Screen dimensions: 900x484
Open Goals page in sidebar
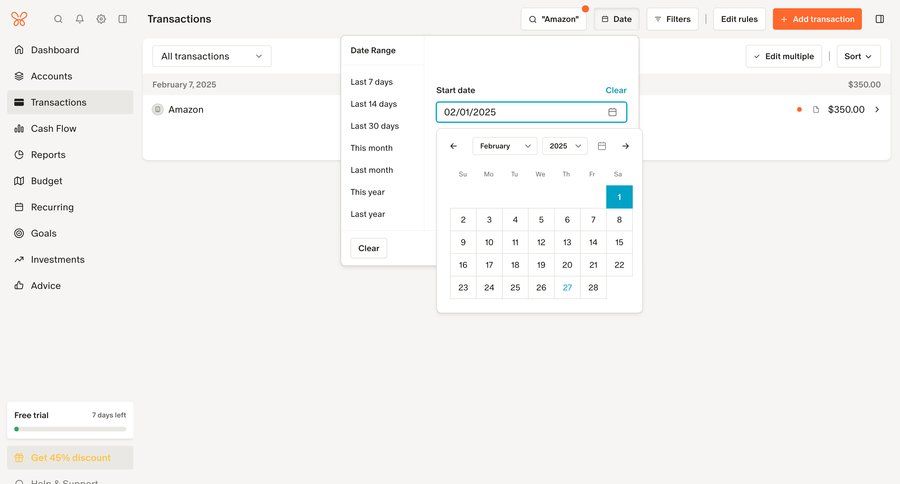70,233
